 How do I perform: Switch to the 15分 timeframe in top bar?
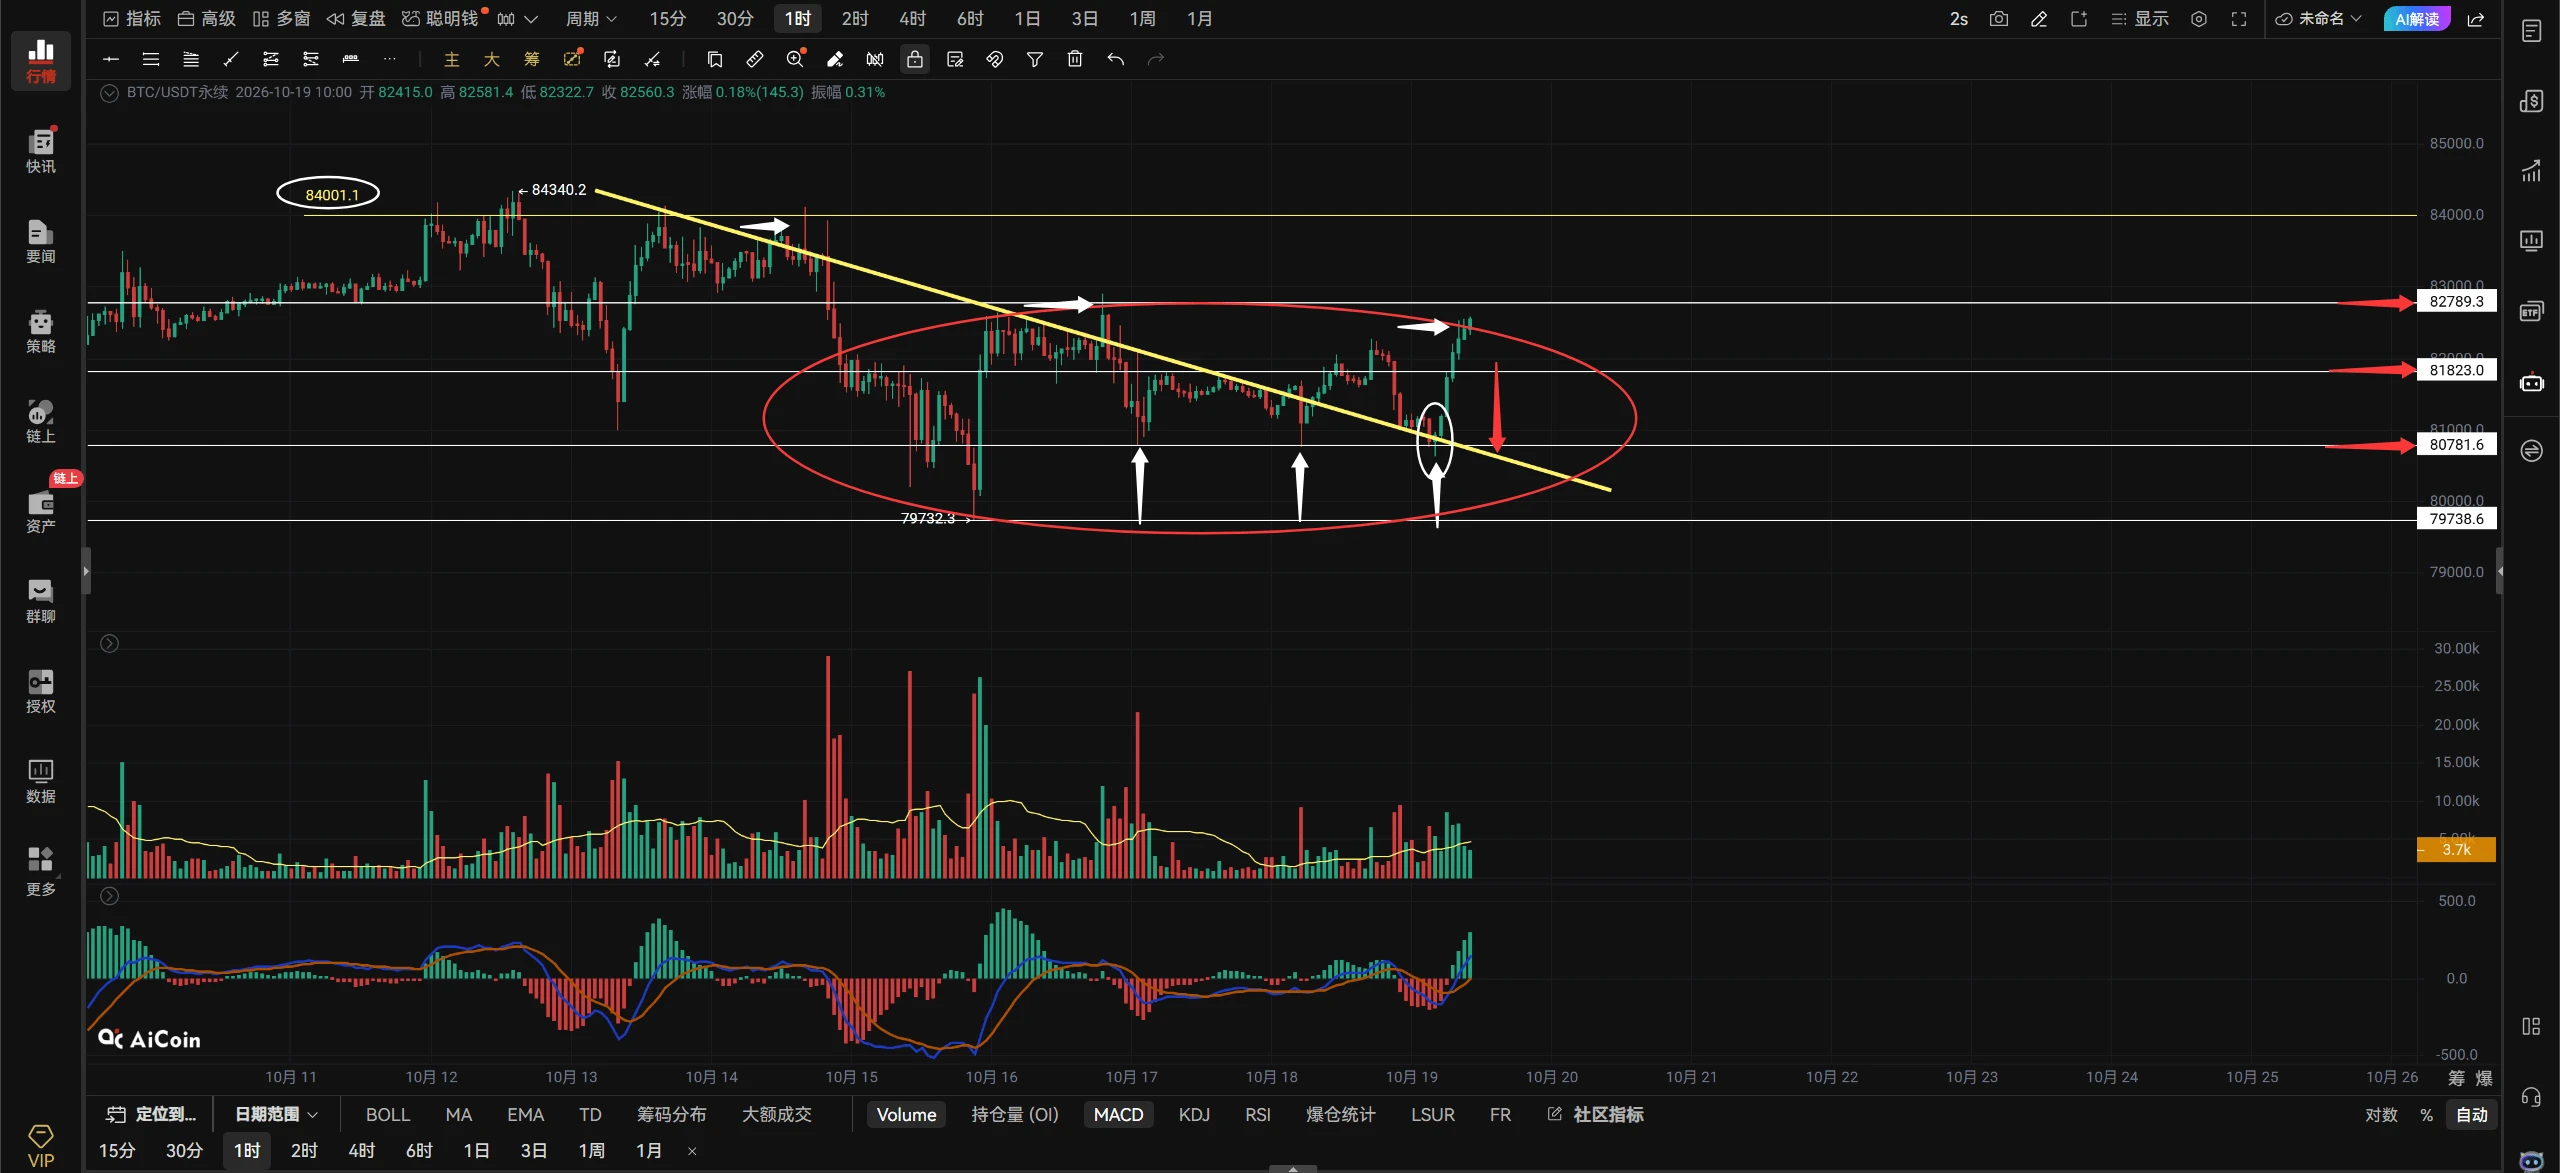click(668, 19)
